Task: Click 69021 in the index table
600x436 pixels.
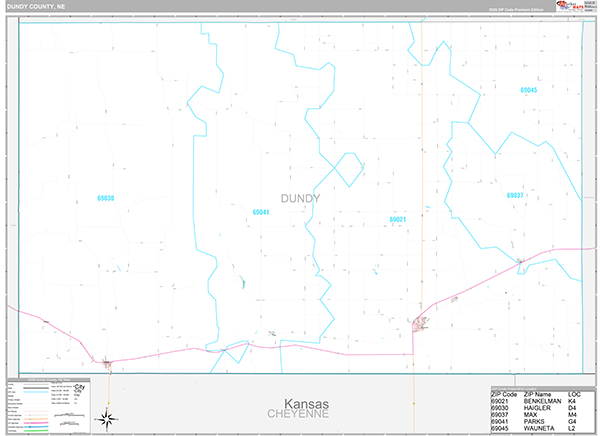Action: click(500, 401)
